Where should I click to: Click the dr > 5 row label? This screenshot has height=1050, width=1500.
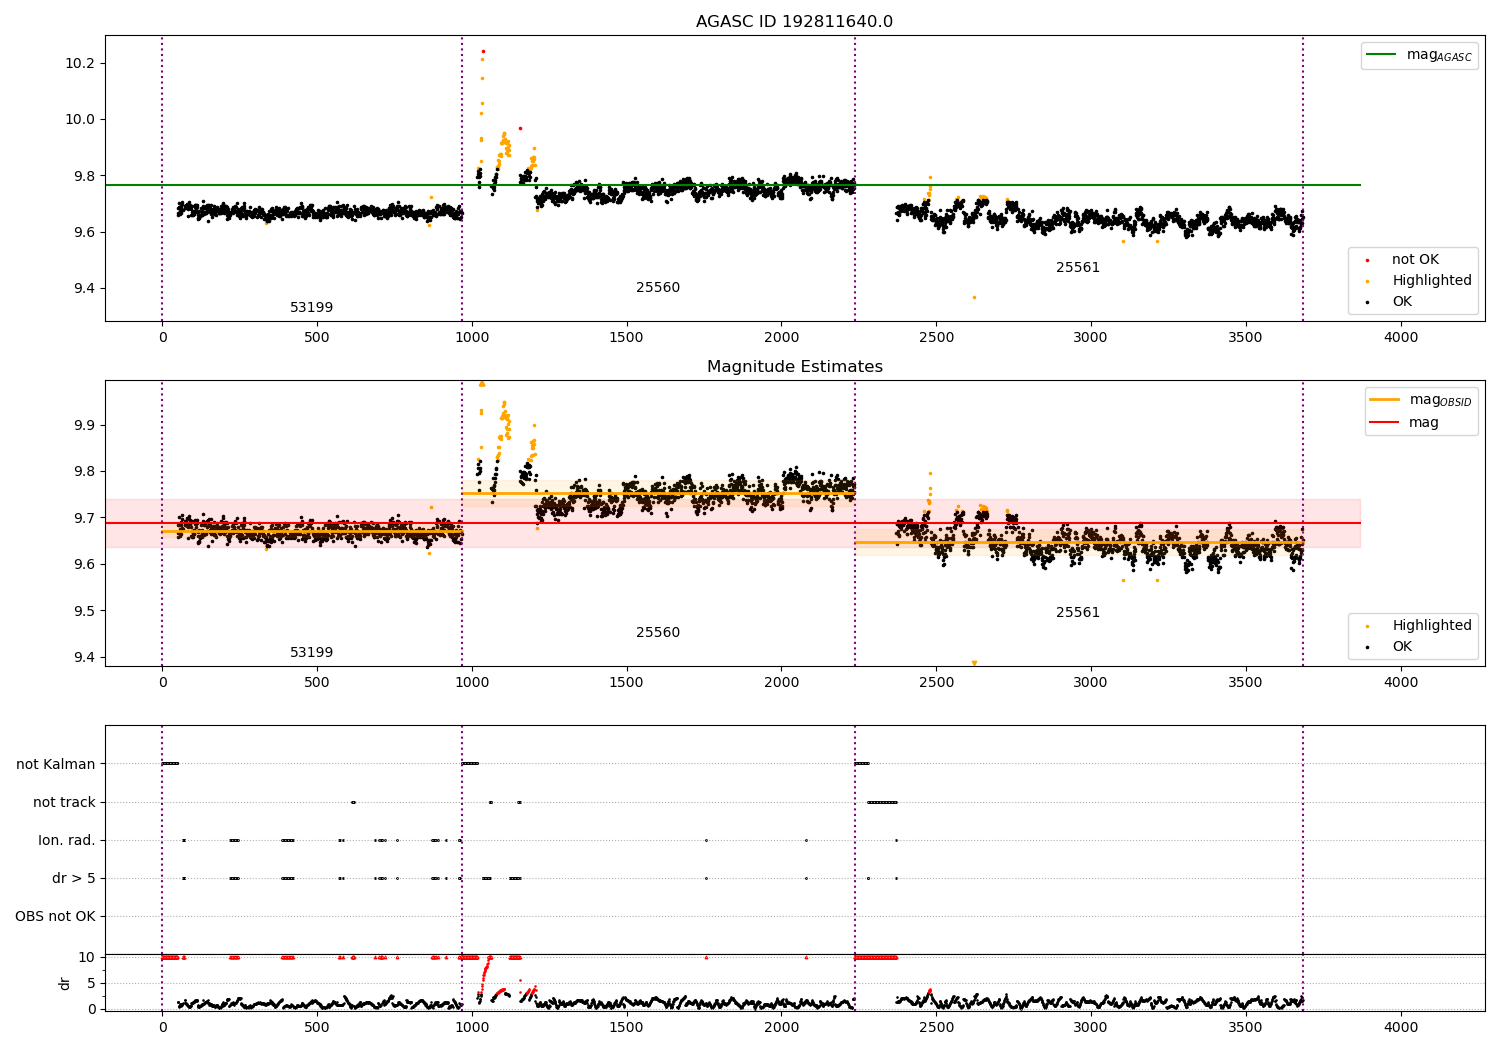pos(74,879)
